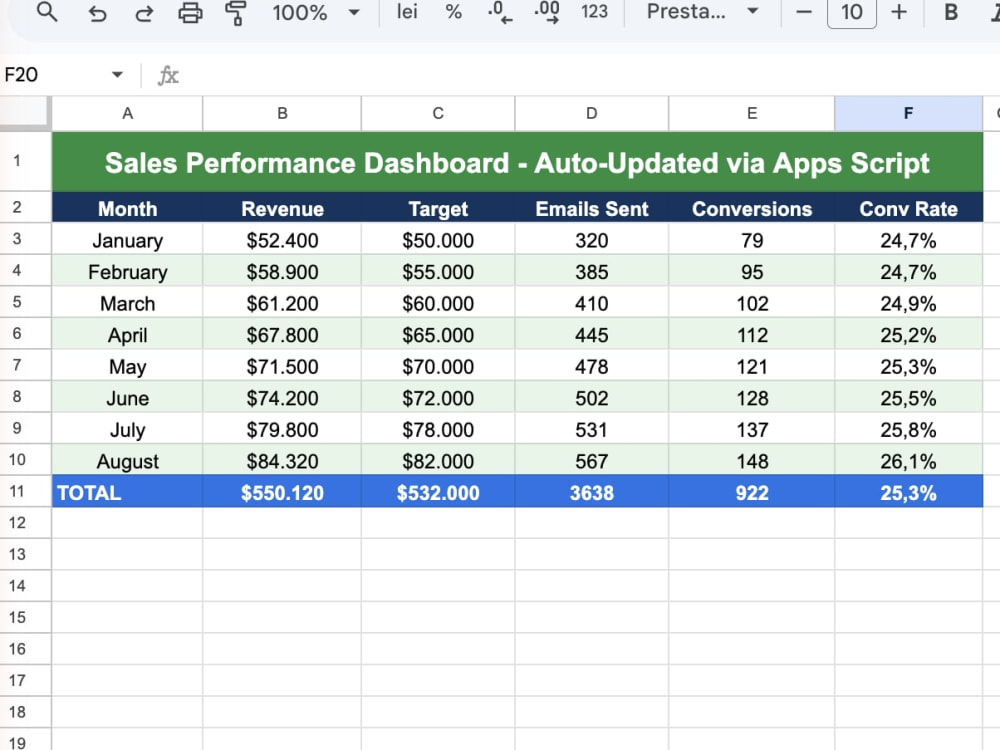The width and height of the screenshot is (1000, 750).
Task: Select column B header
Action: [x=282, y=114]
